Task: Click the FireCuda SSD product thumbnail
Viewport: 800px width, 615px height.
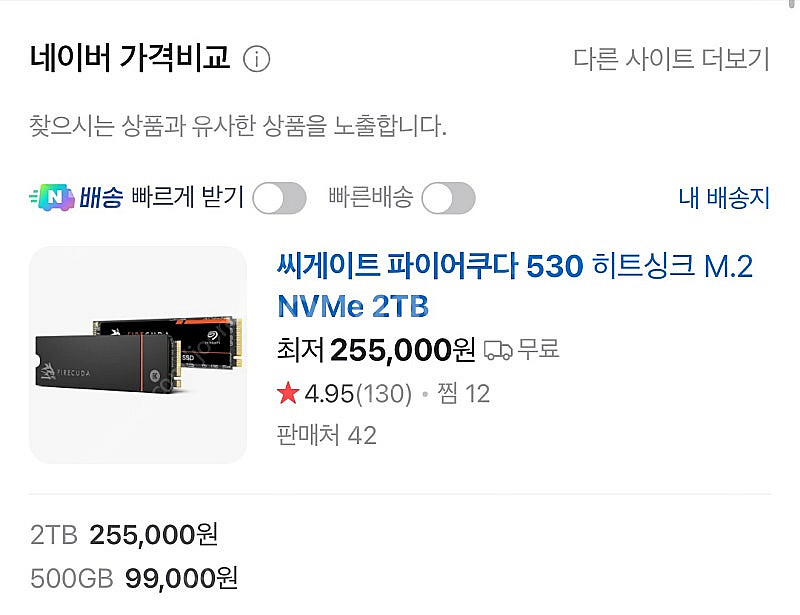Action: (x=138, y=355)
